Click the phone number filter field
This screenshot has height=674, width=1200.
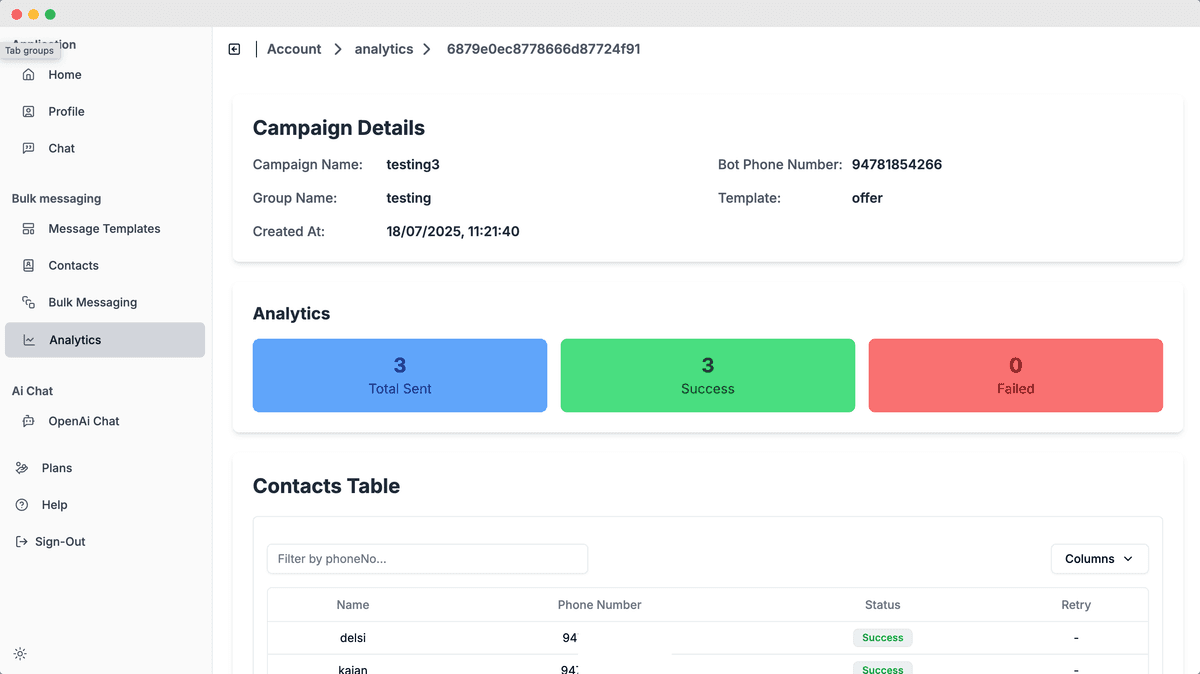(427, 559)
